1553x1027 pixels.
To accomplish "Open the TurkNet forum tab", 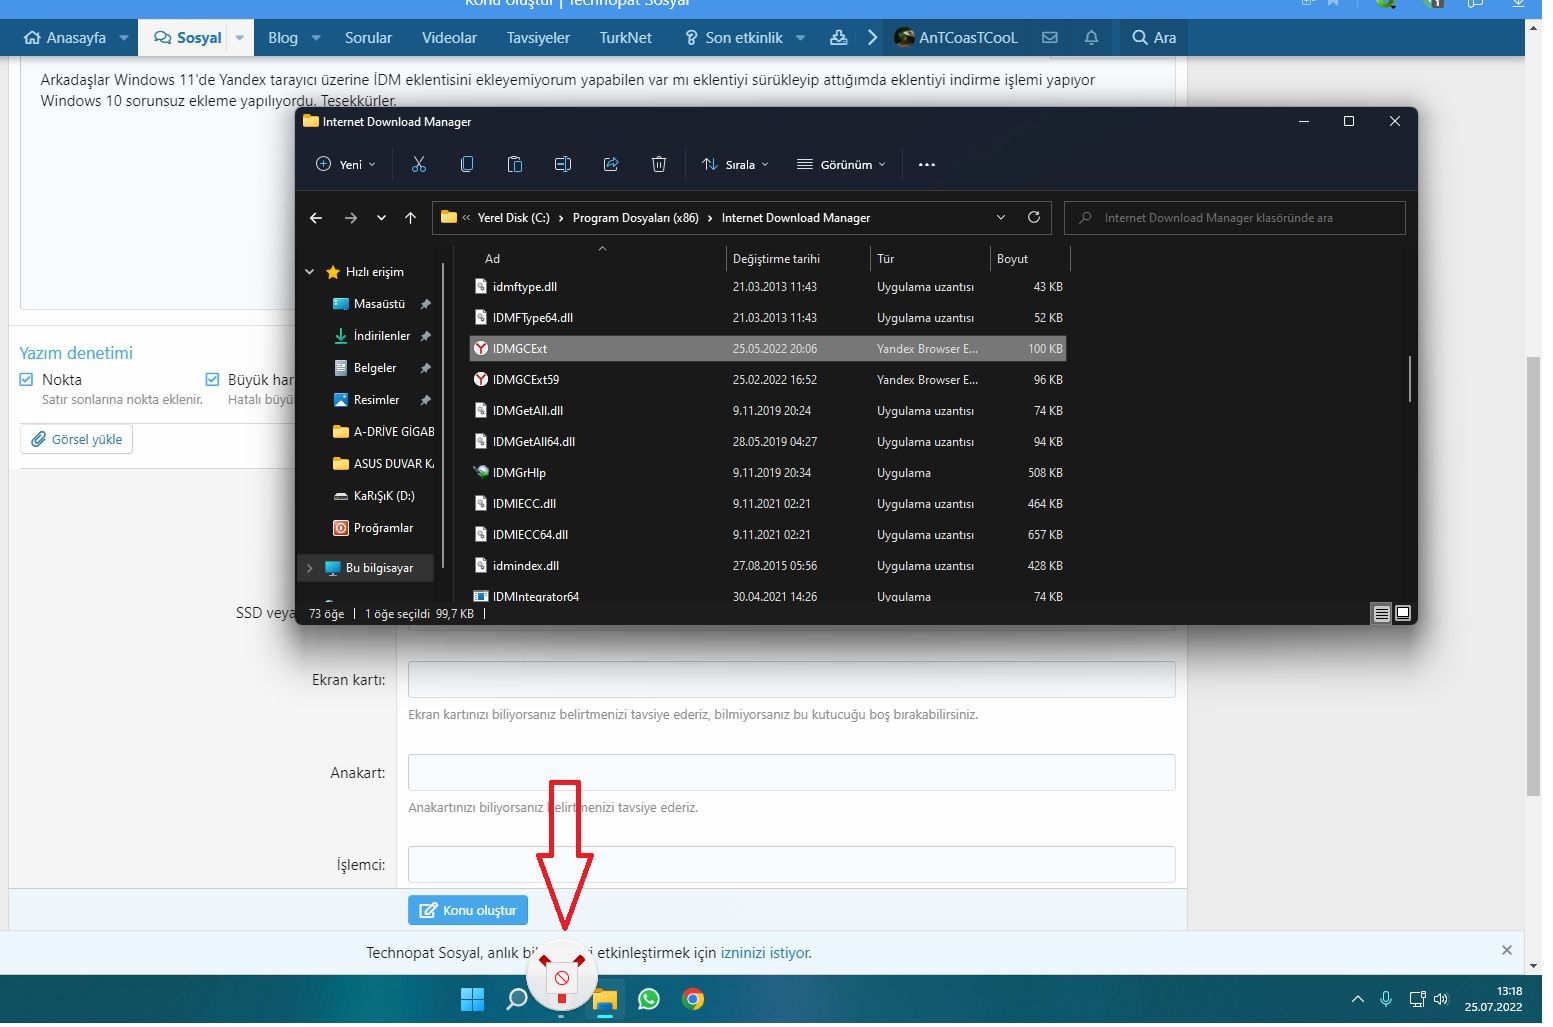I will click(625, 38).
